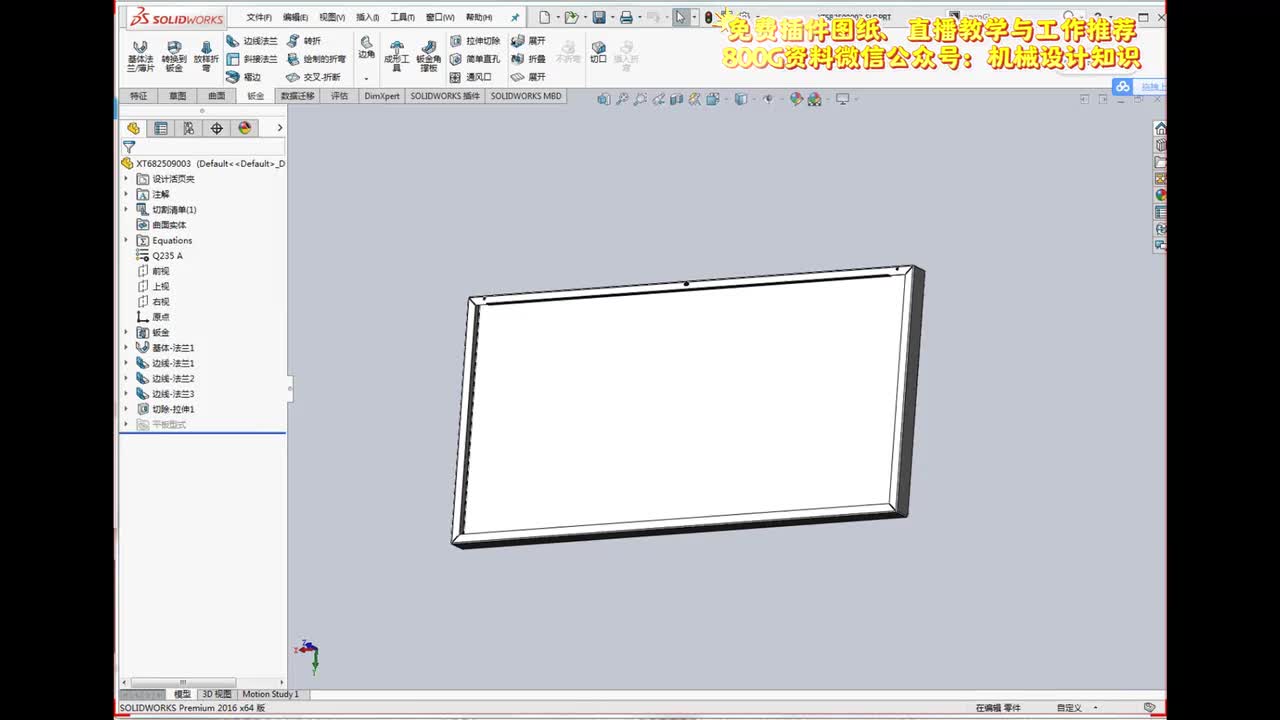
Task: Select the Convert to Sheet Metal (转换到钣金) tool
Action: pyautogui.click(x=174, y=56)
